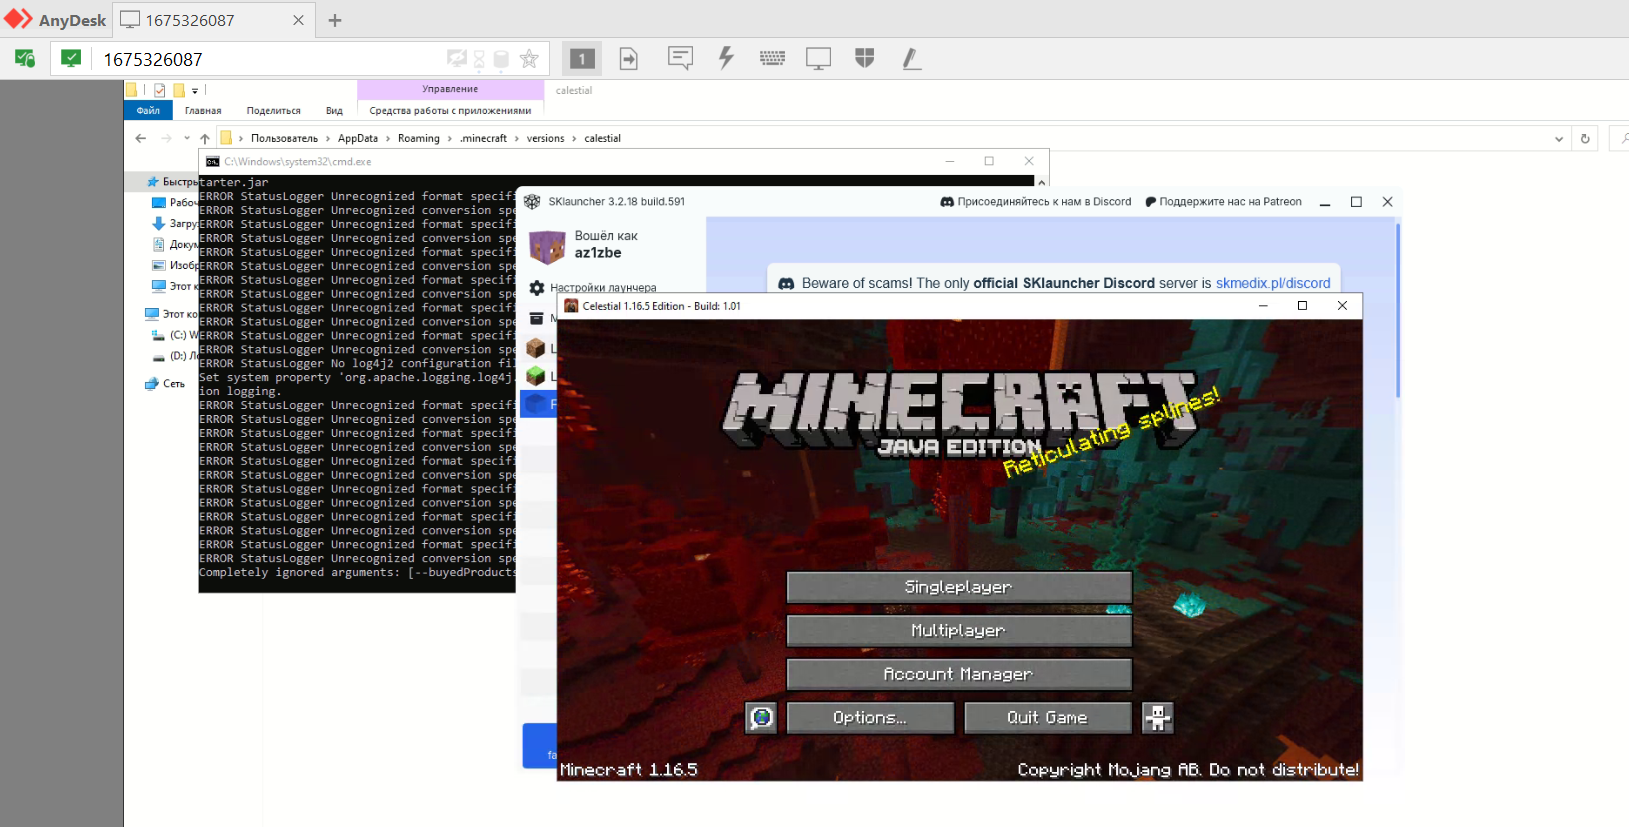This screenshot has height=827, width=1629.
Task: Click Explorer properties quick access checkmark icon
Action: pos(160,90)
